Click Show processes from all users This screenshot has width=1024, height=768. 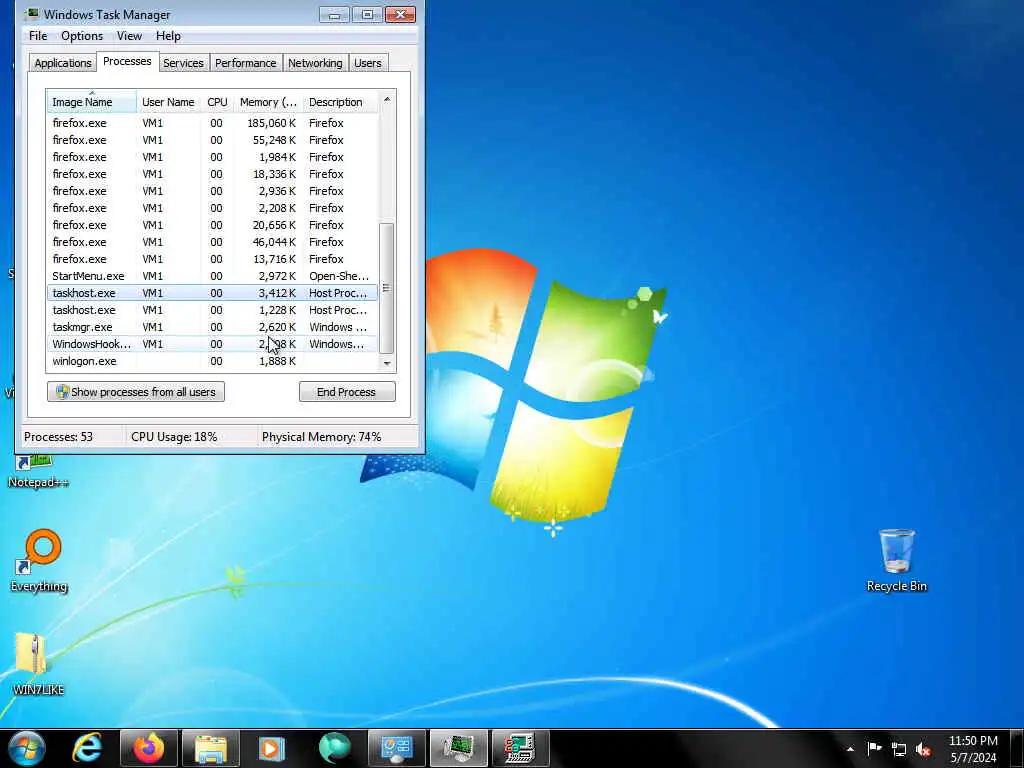(x=136, y=392)
